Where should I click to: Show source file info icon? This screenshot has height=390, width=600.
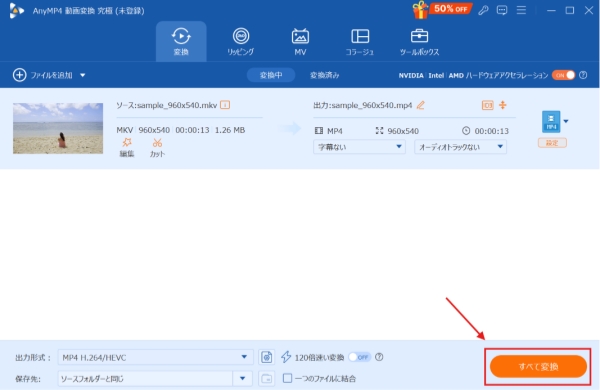[225, 105]
